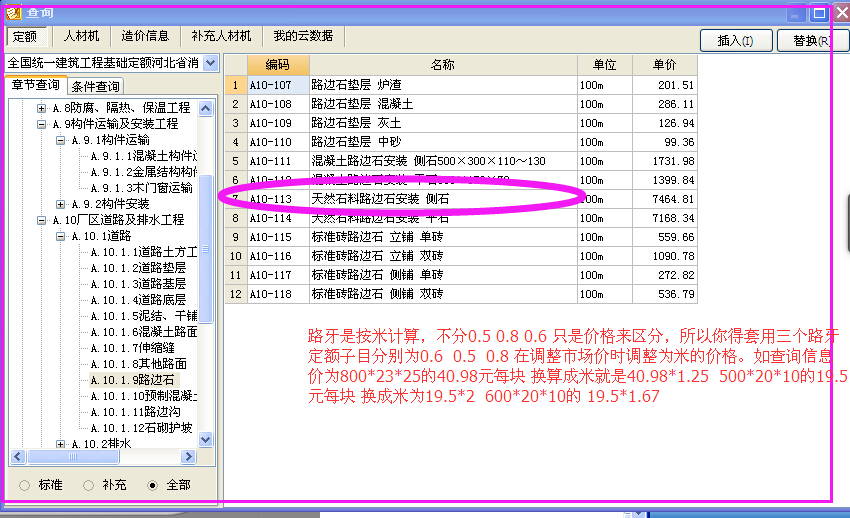The width and height of the screenshot is (850, 518).
Task: Click price cell 7464.81
Action: click(665, 199)
